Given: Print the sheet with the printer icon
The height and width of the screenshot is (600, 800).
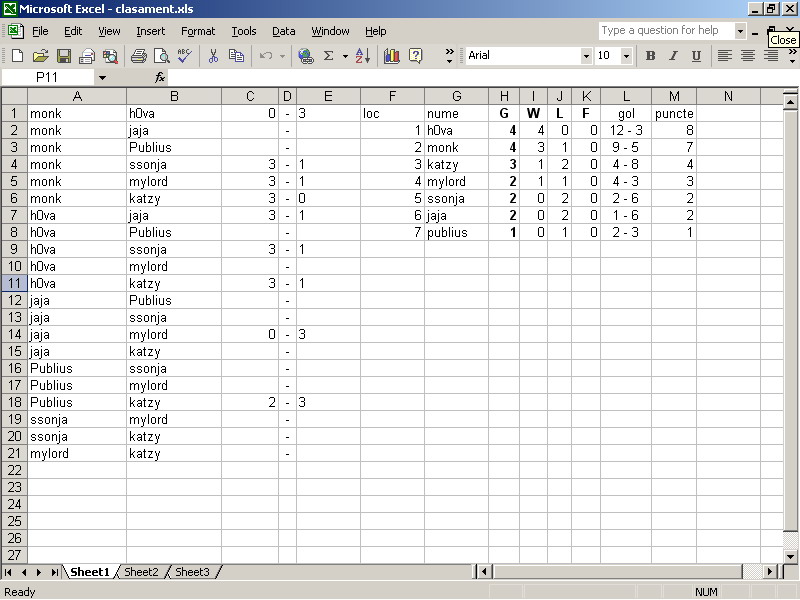Looking at the screenshot, I should 138,56.
